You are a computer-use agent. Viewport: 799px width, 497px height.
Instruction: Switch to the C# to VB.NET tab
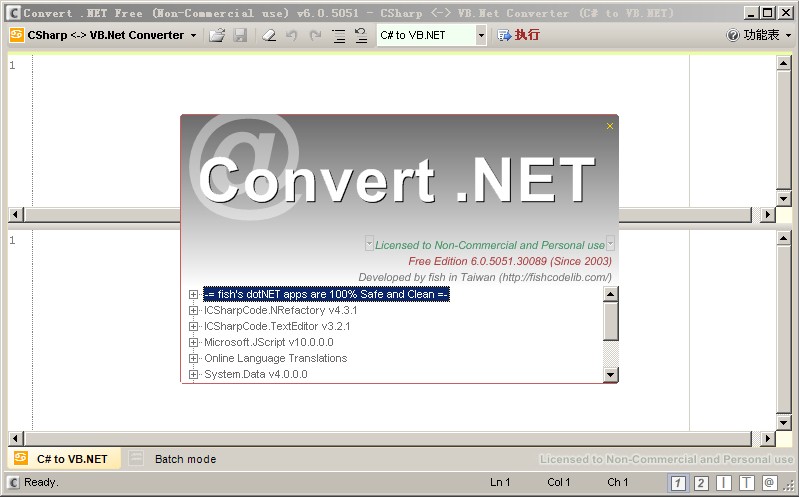coord(64,459)
